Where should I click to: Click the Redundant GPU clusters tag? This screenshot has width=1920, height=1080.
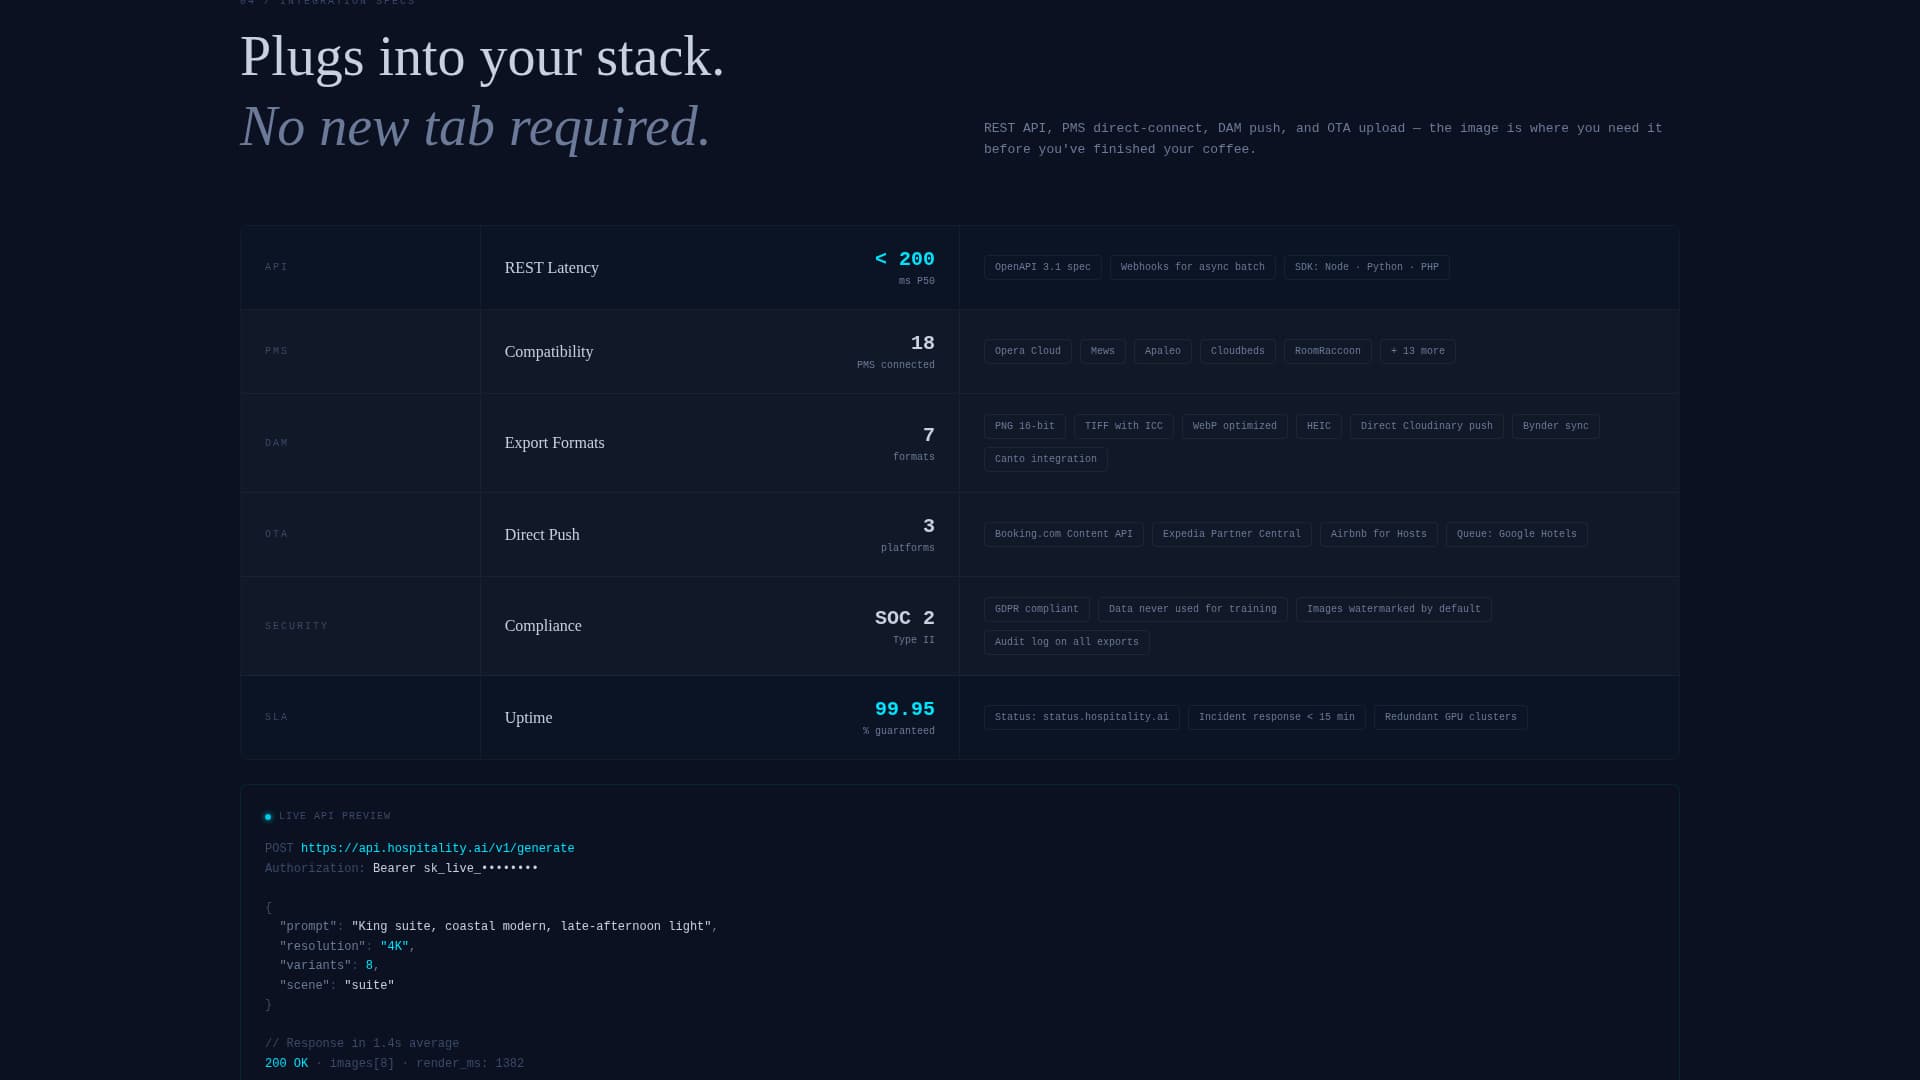[x=1450, y=717]
